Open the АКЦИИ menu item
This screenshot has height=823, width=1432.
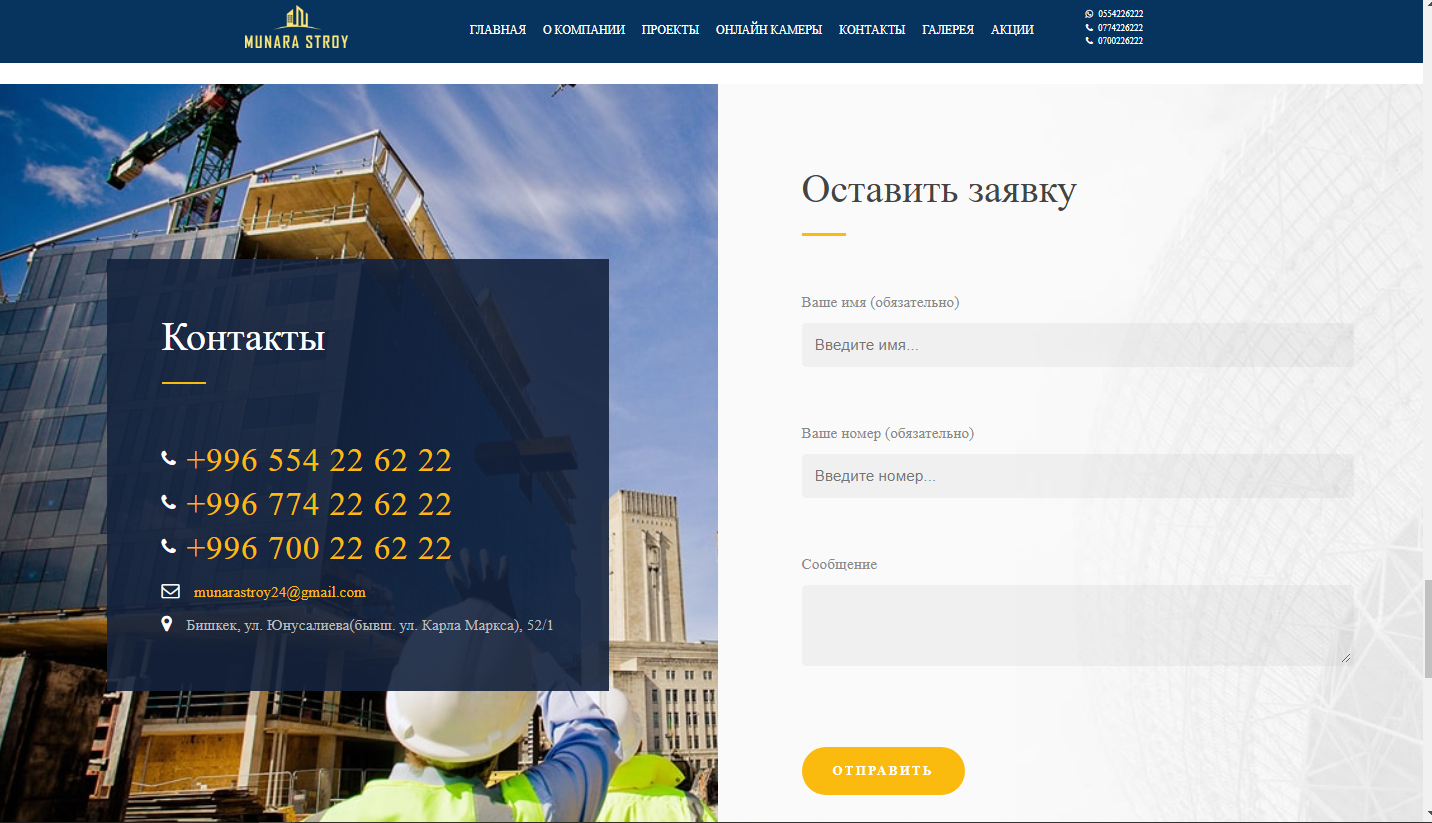pyautogui.click(x=1012, y=30)
